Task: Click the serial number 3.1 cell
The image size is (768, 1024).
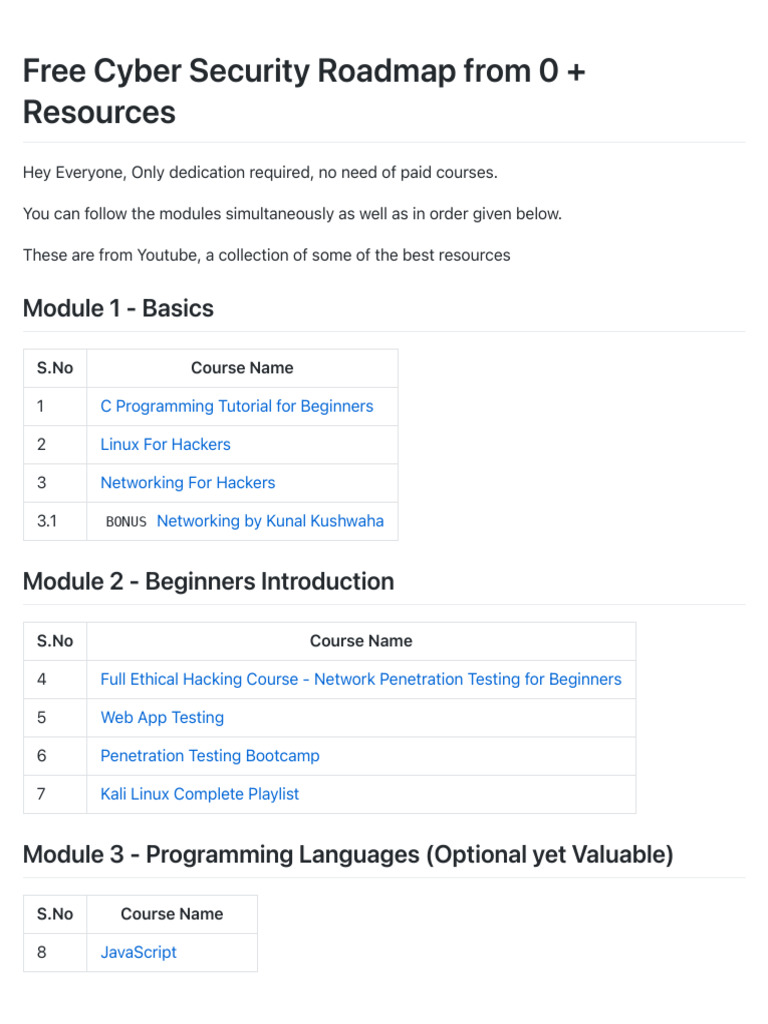Action: click(46, 521)
